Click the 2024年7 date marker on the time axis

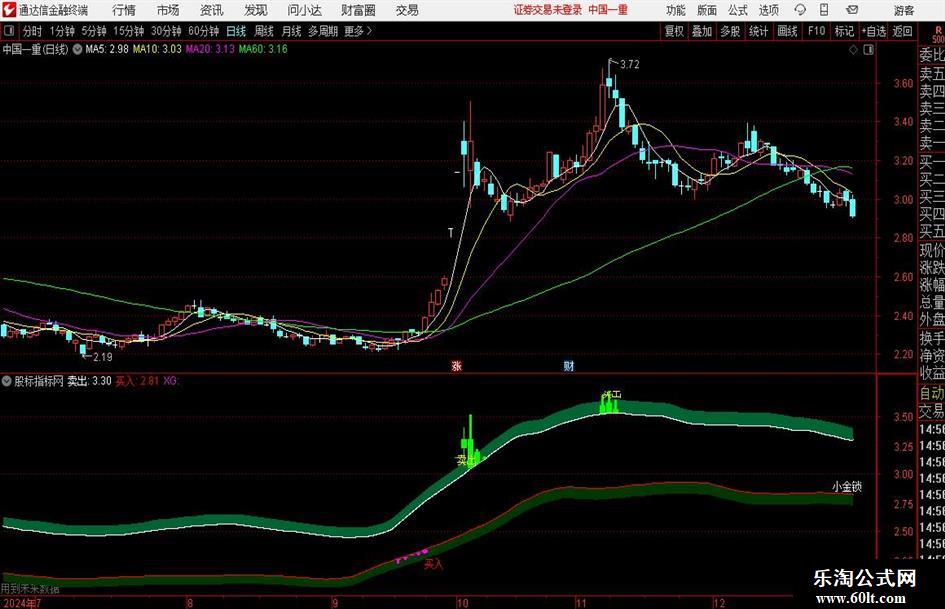[22, 603]
